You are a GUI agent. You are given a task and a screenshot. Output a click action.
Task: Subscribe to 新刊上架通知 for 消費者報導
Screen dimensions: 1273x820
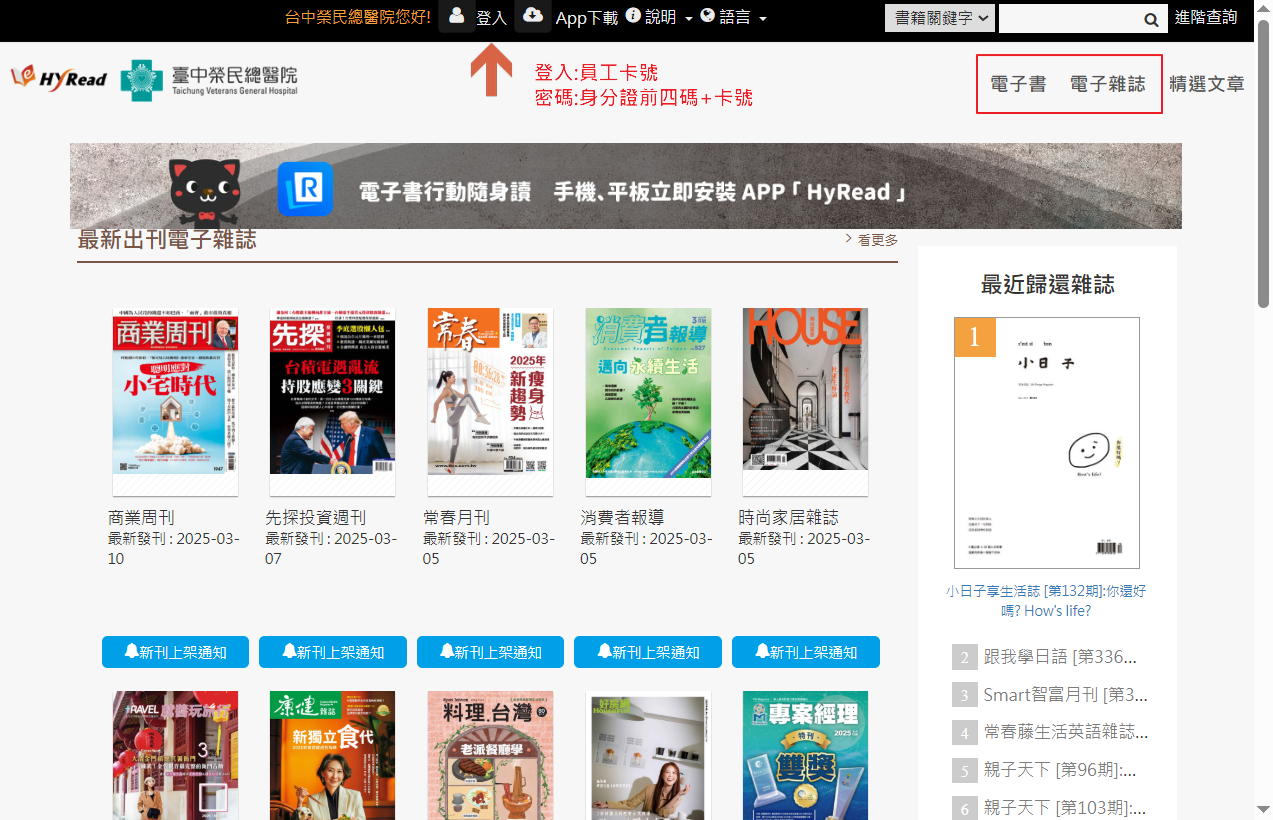pyautogui.click(x=648, y=652)
